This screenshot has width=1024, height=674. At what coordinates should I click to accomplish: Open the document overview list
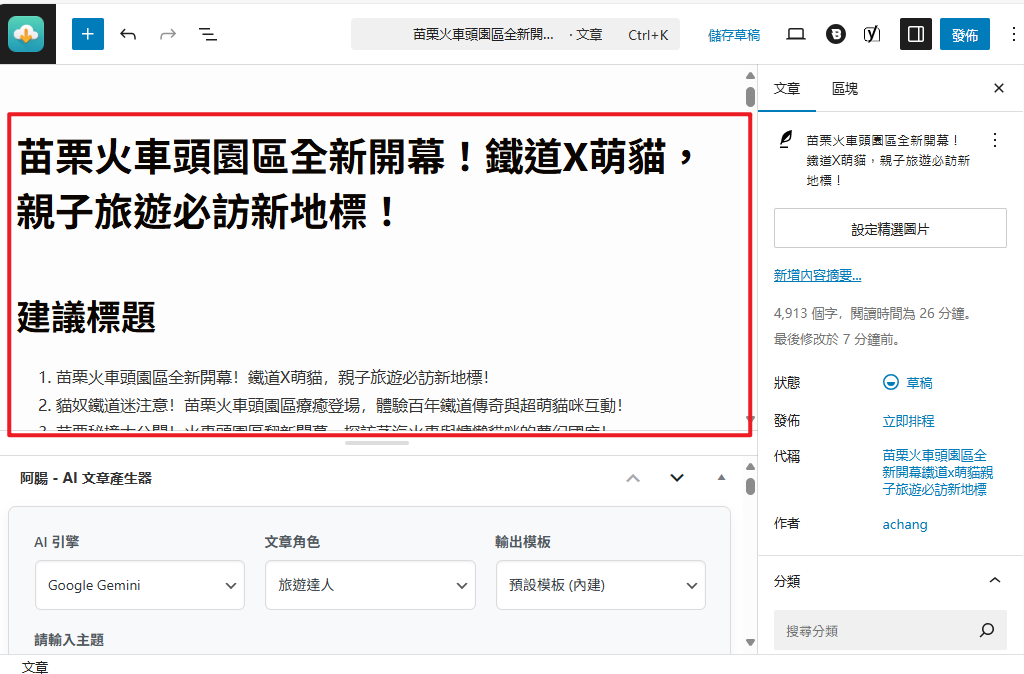tap(207, 34)
